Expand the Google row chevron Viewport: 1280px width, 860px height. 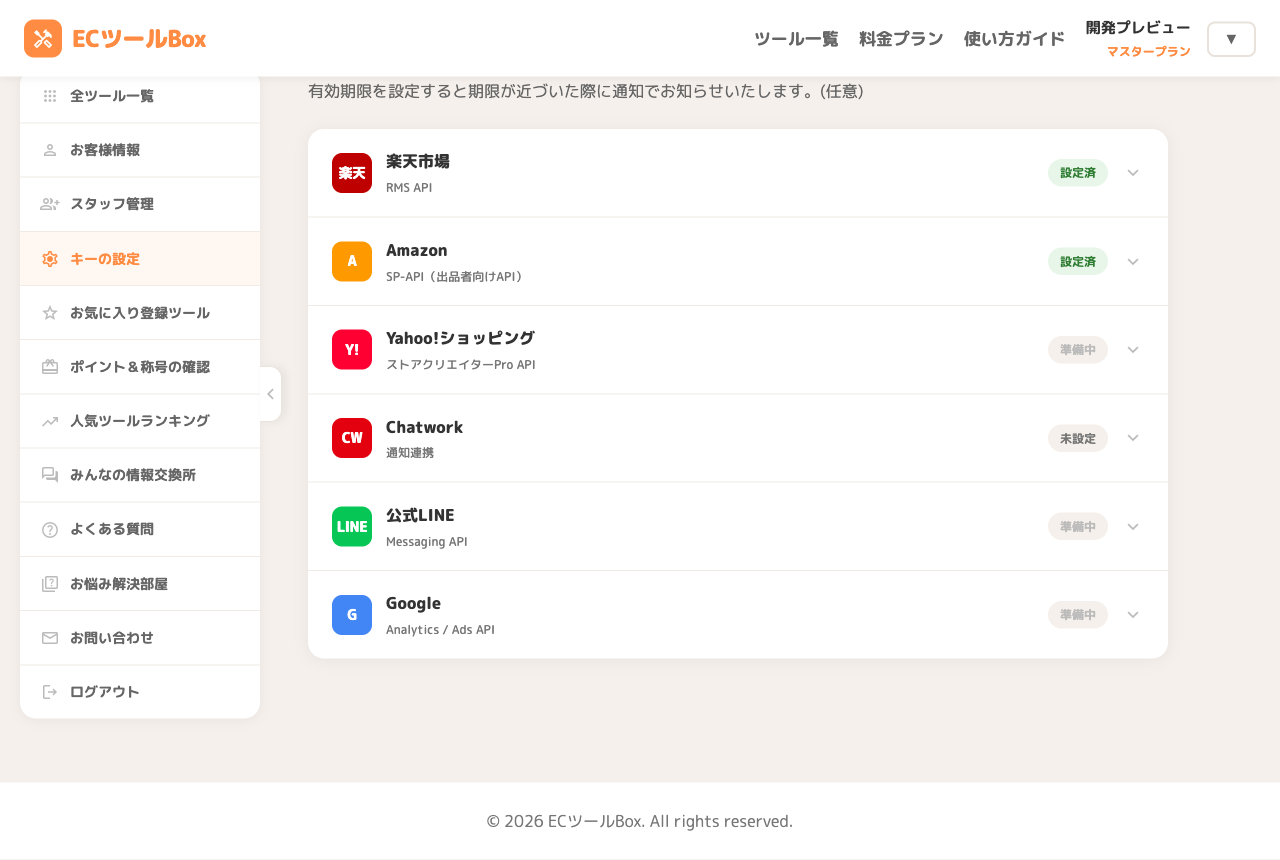[1133, 615]
